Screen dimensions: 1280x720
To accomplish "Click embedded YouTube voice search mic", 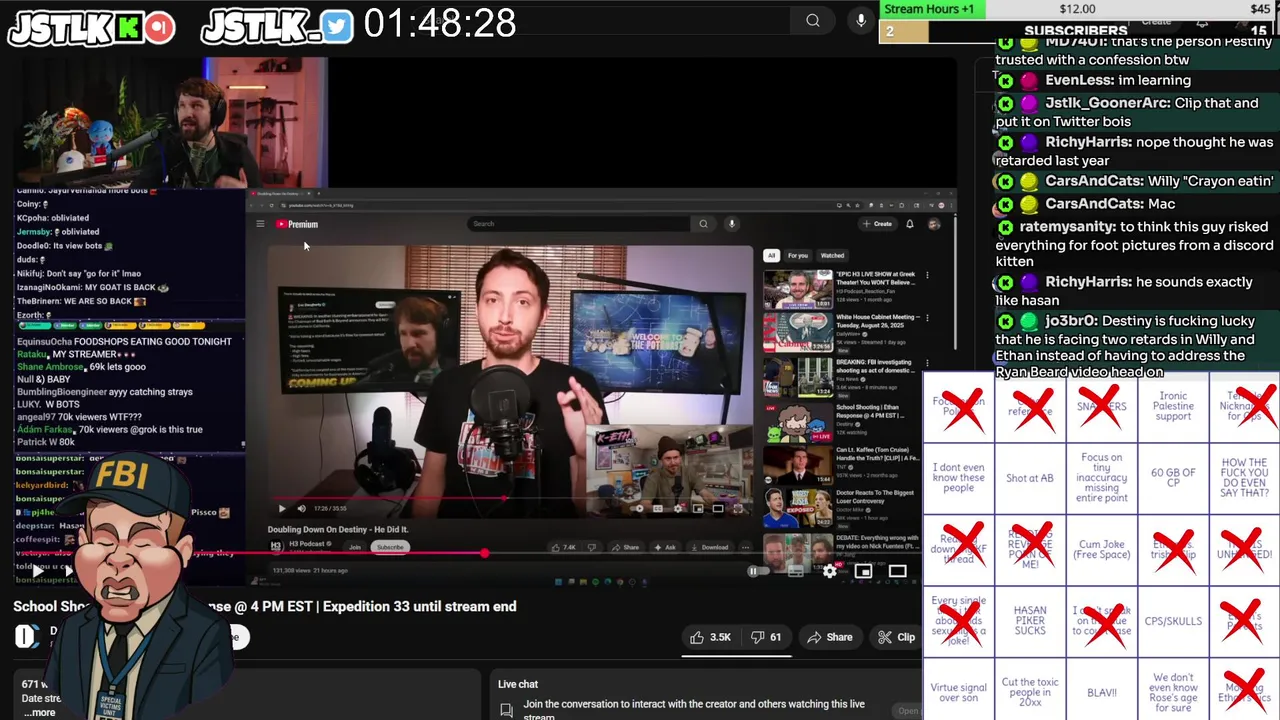I will click(x=732, y=224).
